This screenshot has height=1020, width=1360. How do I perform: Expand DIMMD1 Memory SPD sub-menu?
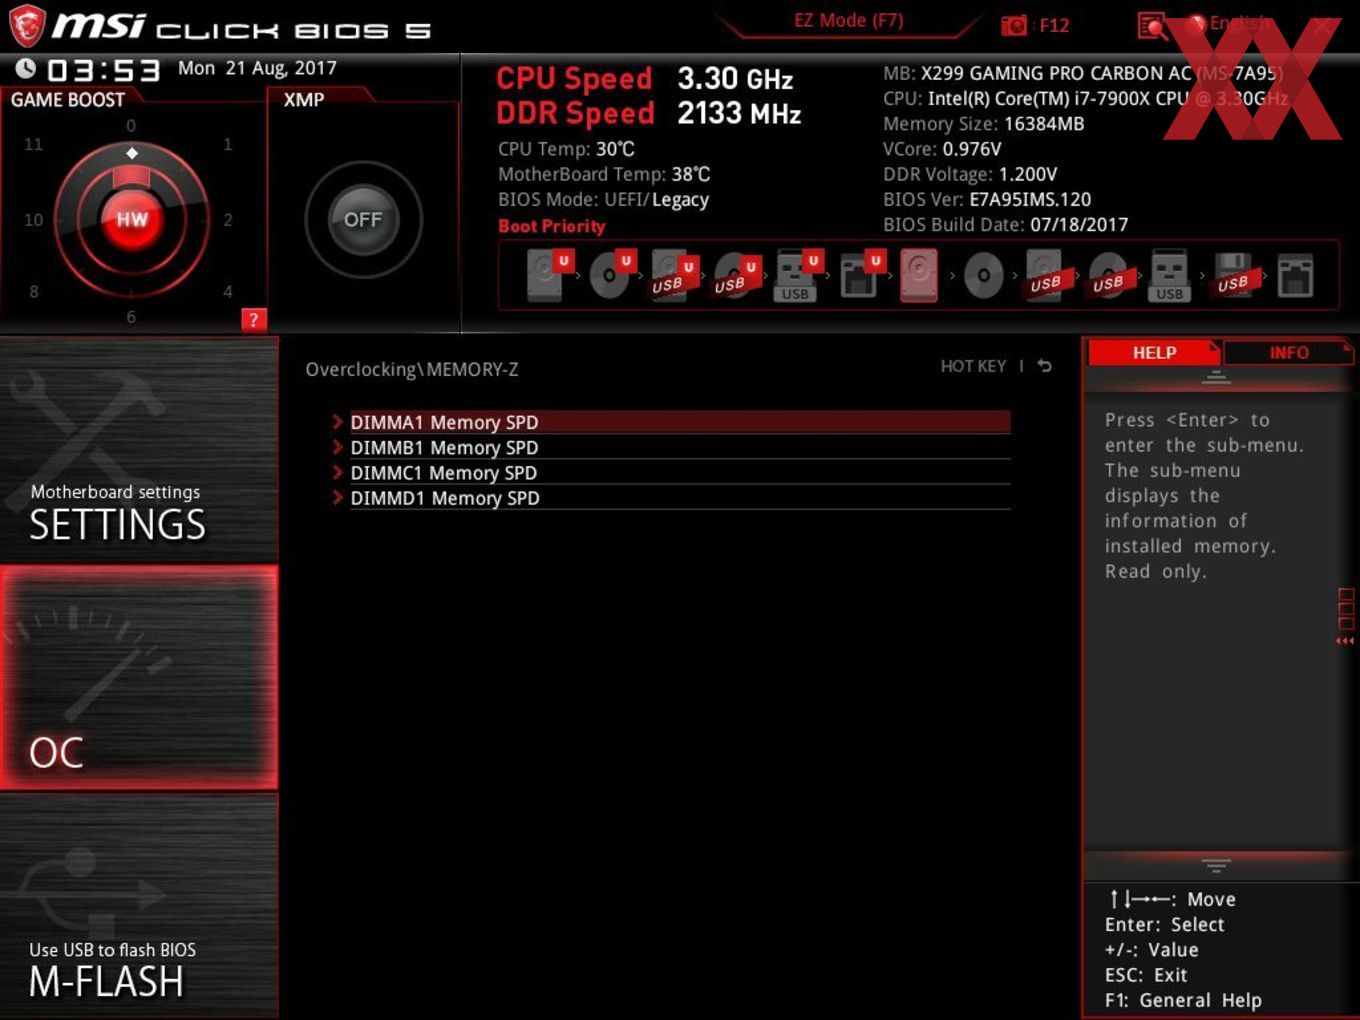click(x=671, y=497)
